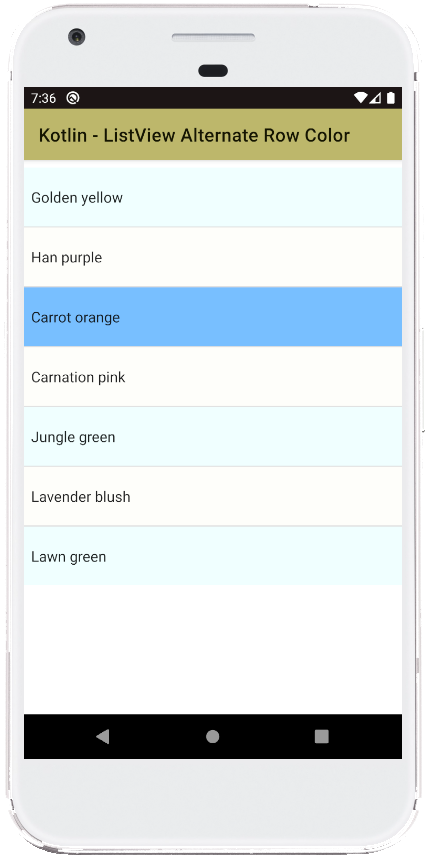Tap the 7:36 clock in status bar
Screen dimensions: 425x858
(x=43, y=98)
